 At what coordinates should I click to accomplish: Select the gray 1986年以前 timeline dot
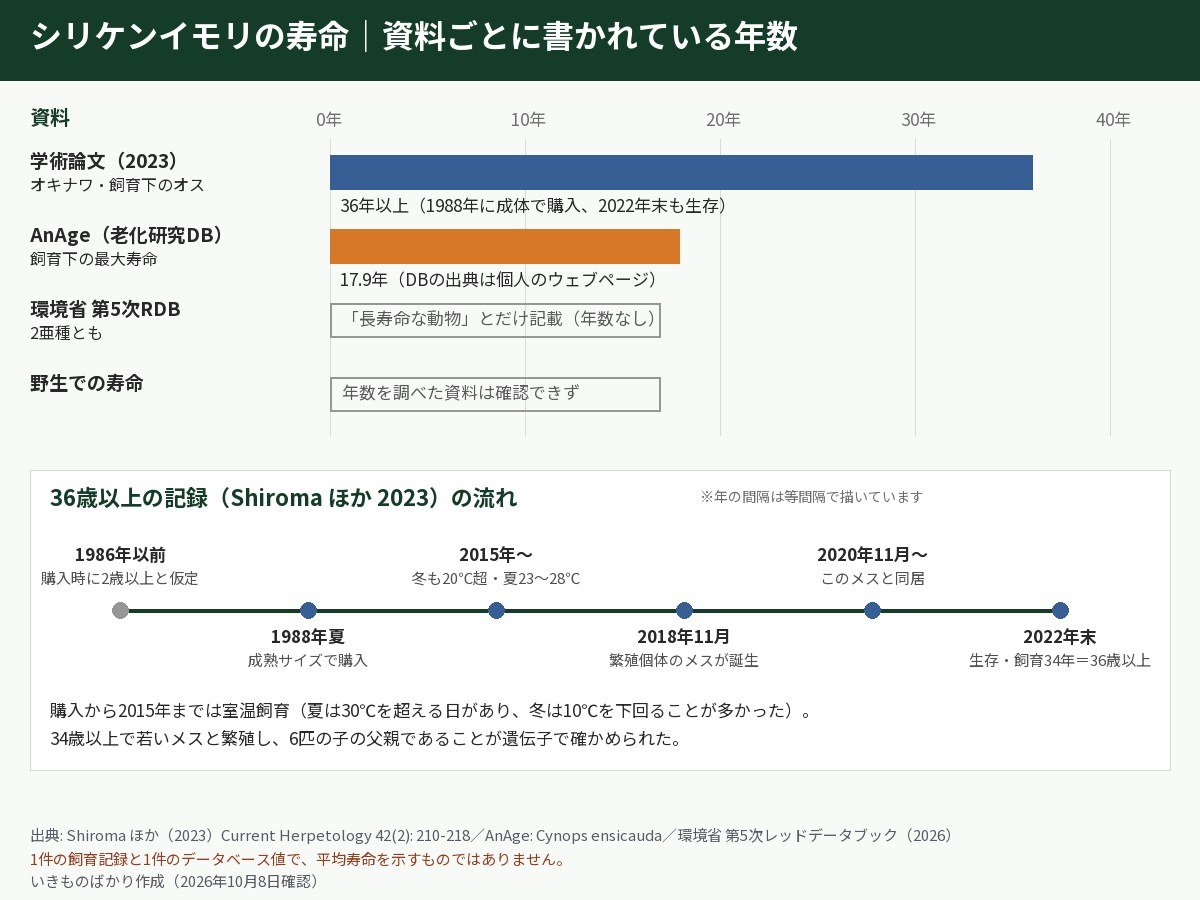click(x=120, y=610)
